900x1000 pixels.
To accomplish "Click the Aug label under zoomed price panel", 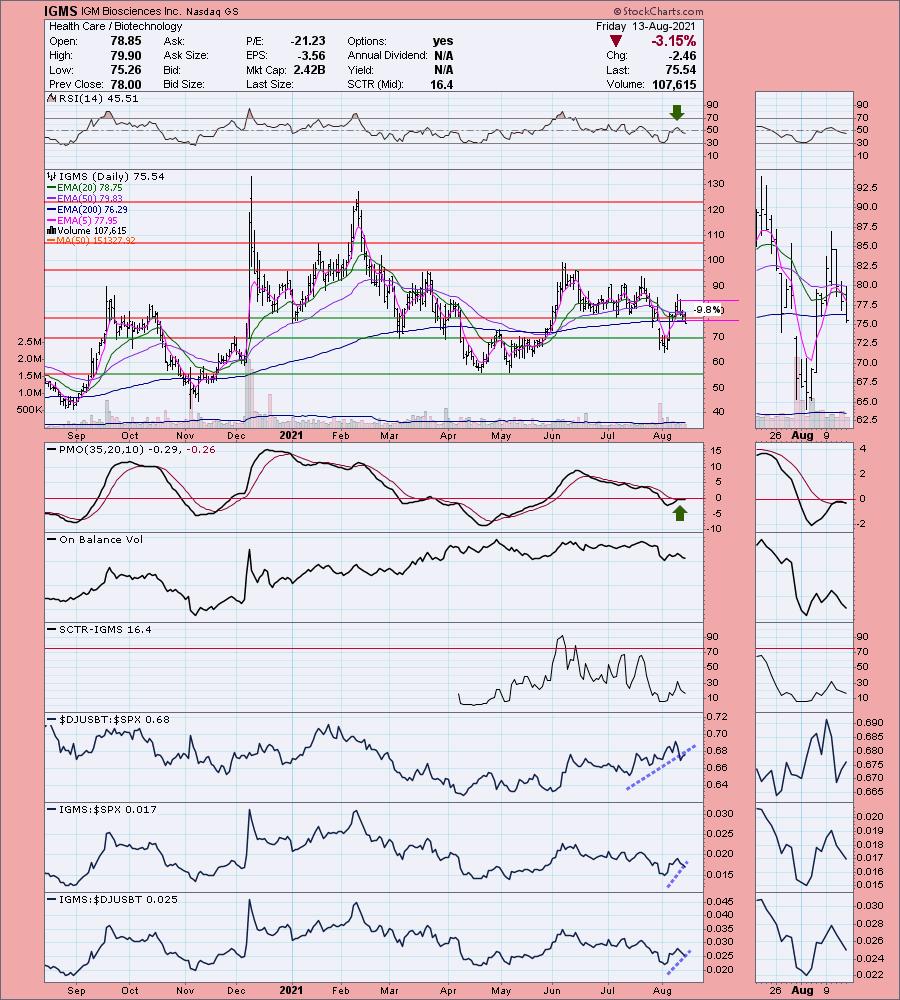I will [x=802, y=436].
